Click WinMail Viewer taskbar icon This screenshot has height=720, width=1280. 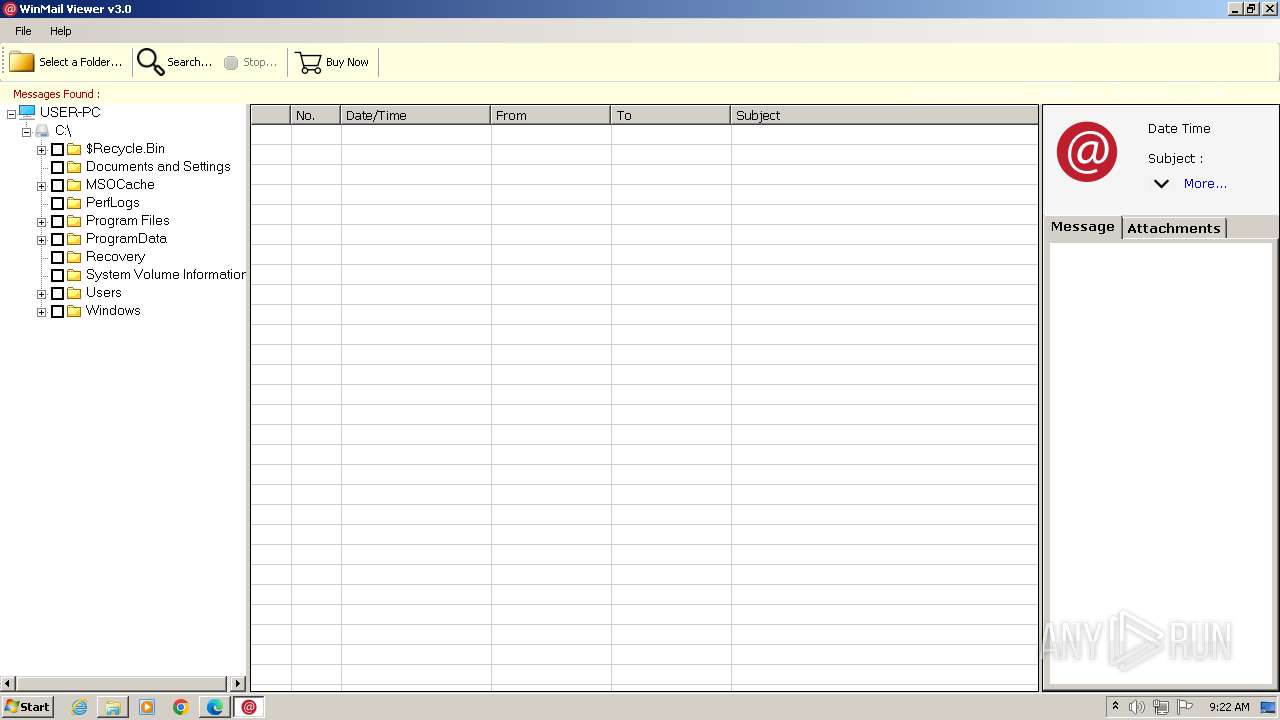249,707
